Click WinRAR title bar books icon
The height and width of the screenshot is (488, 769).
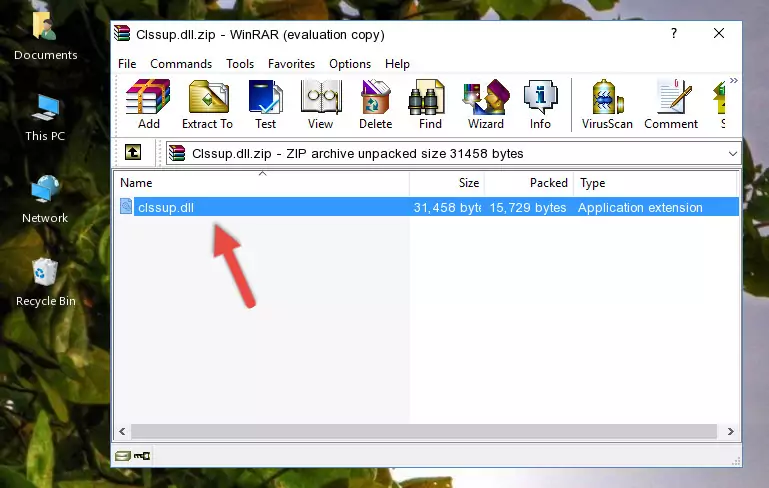[122, 33]
